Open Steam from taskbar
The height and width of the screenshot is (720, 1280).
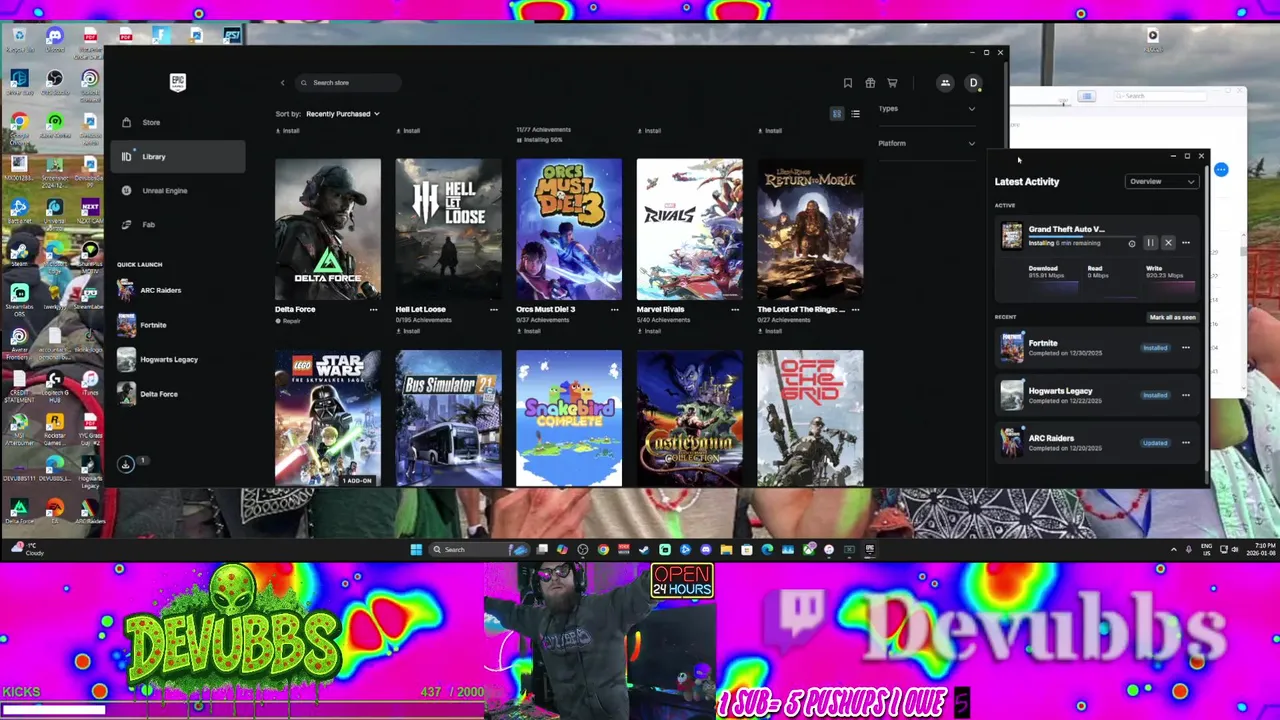click(x=644, y=549)
